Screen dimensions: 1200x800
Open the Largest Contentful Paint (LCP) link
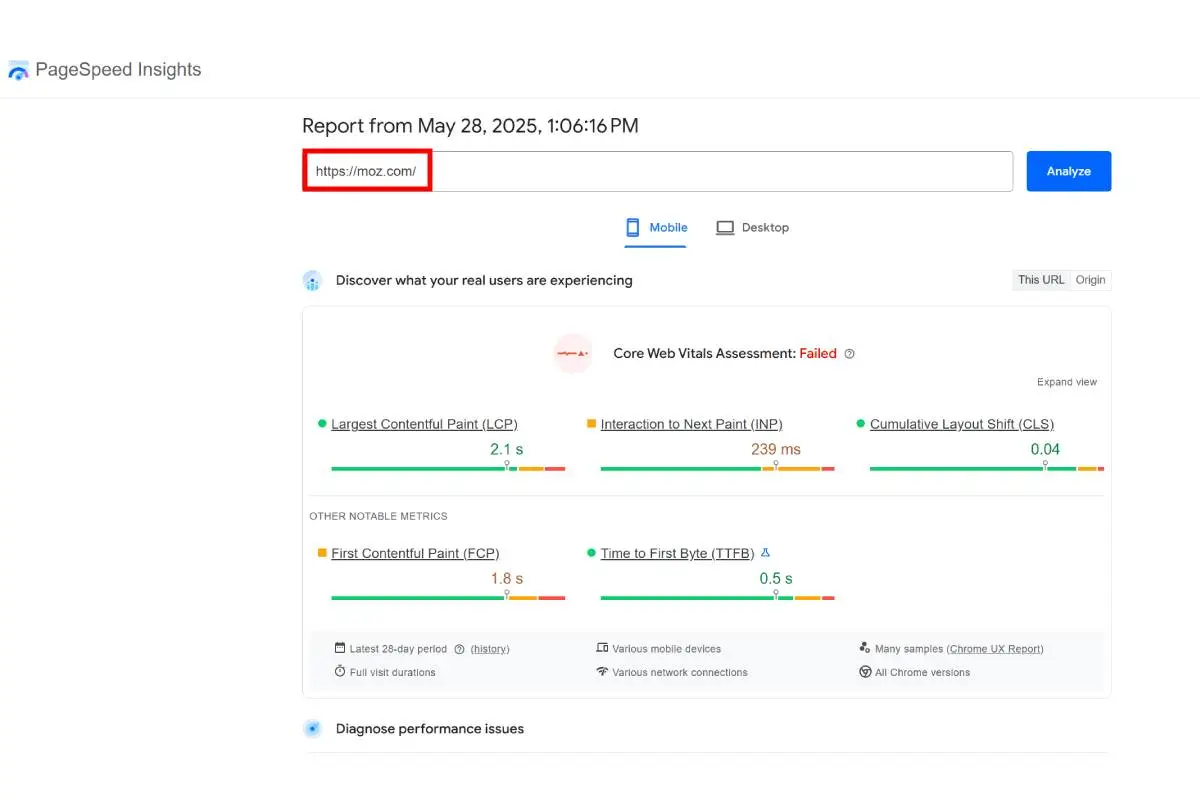(x=424, y=424)
